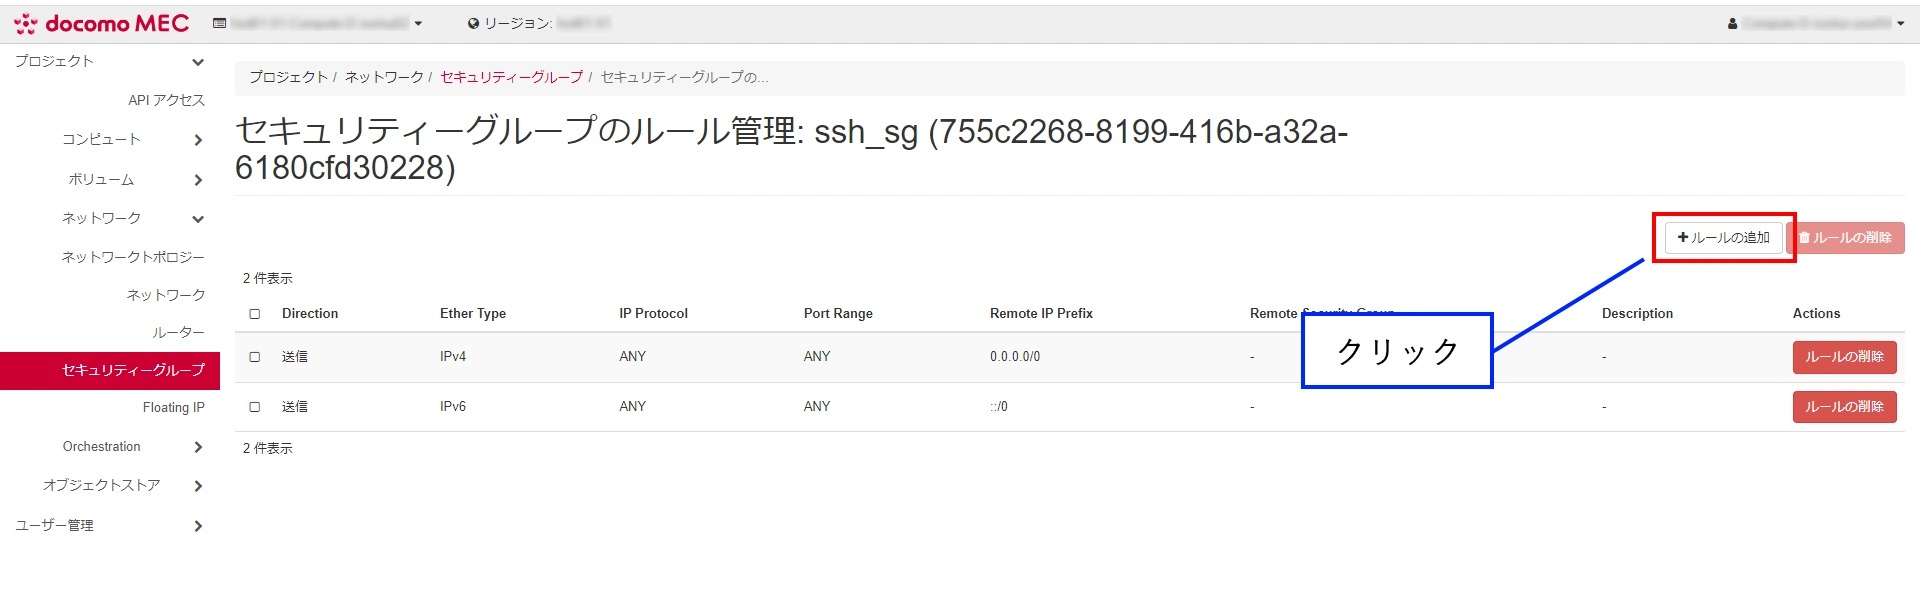Screen dimensions: 1920x612
Task: Click セキュリティーグループ breadcrumb link
Action: pyautogui.click(x=511, y=77)
